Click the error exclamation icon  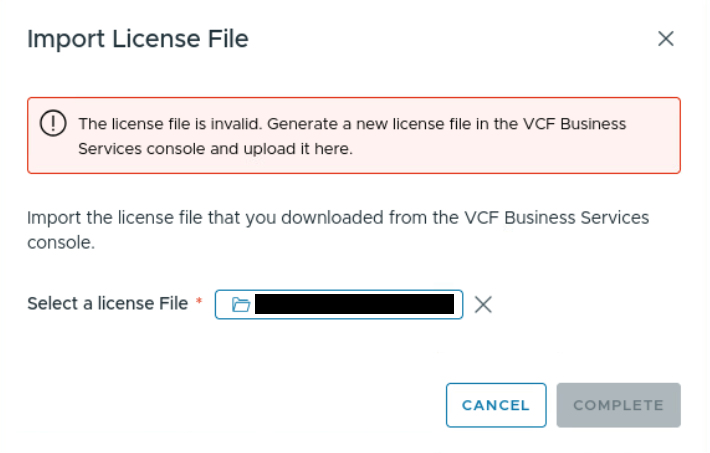(51, 123)
